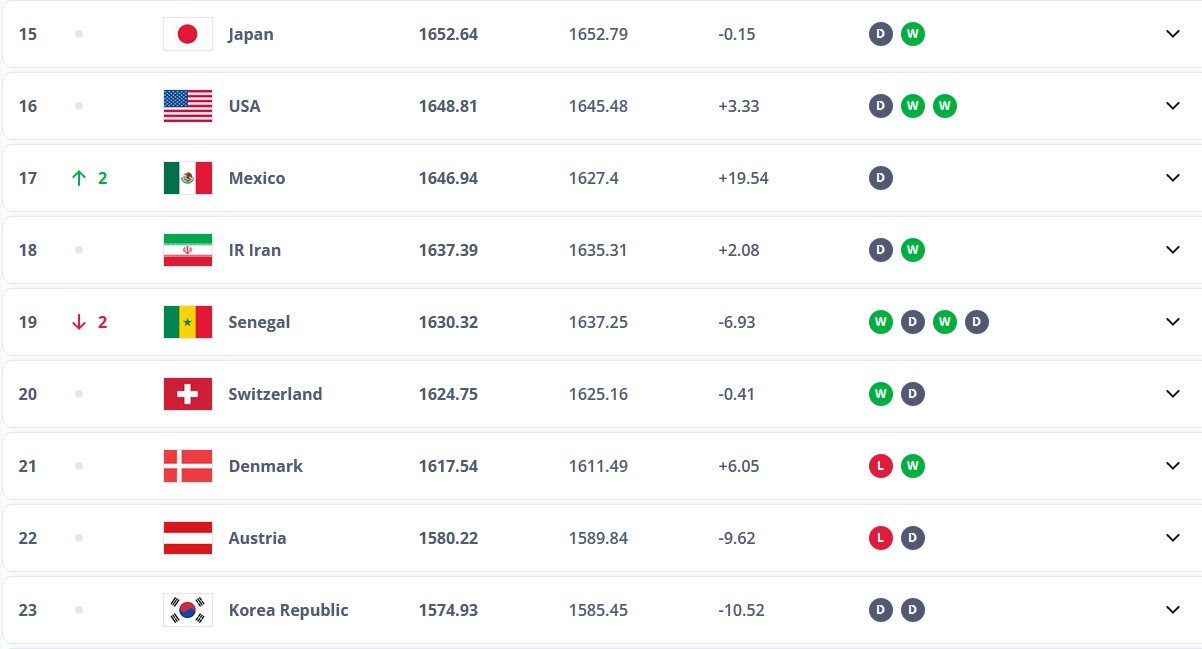
Task: Click Japan's green W match result badge
Action: 912,34
